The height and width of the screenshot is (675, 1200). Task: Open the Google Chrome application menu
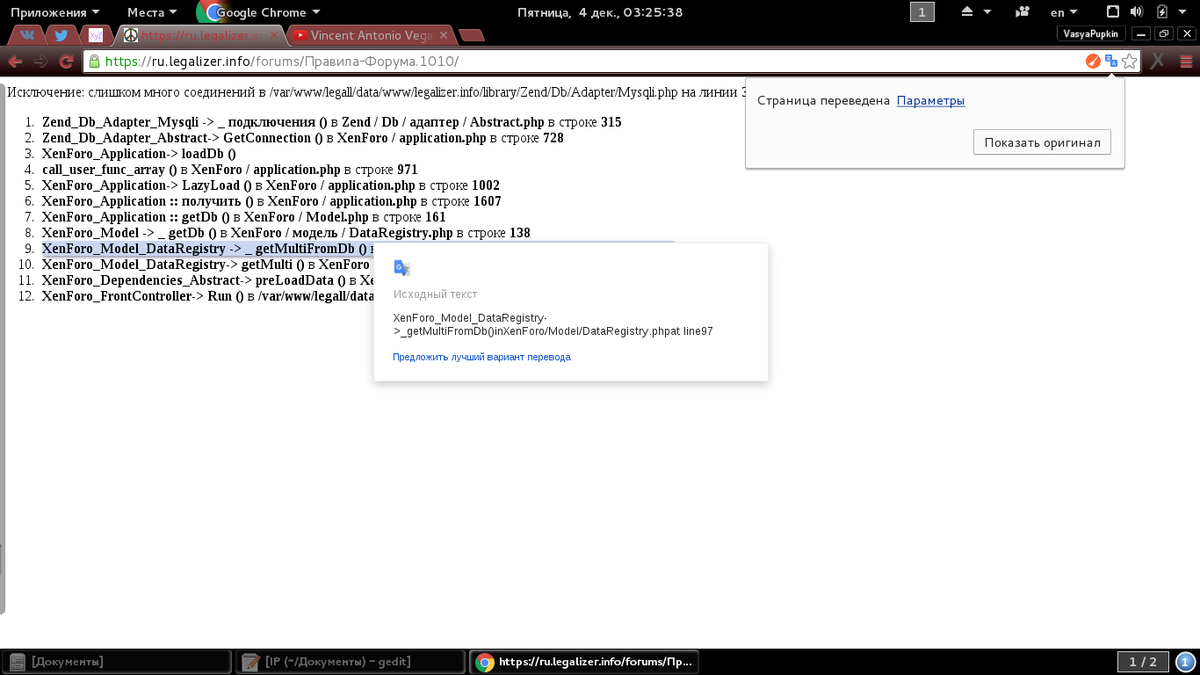pyautogui.click(x=260, y=12)
